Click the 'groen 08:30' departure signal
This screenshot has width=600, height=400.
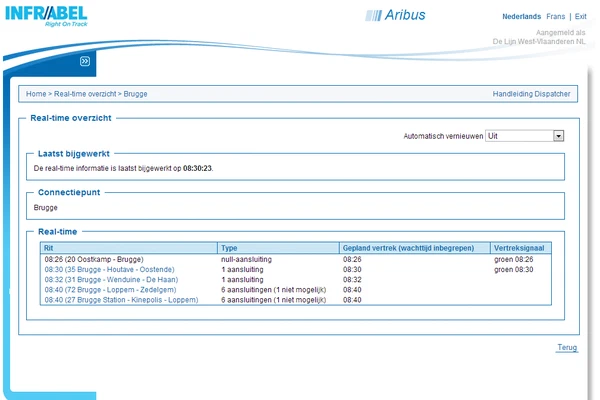pyautogui.click(x=514, y=269)
